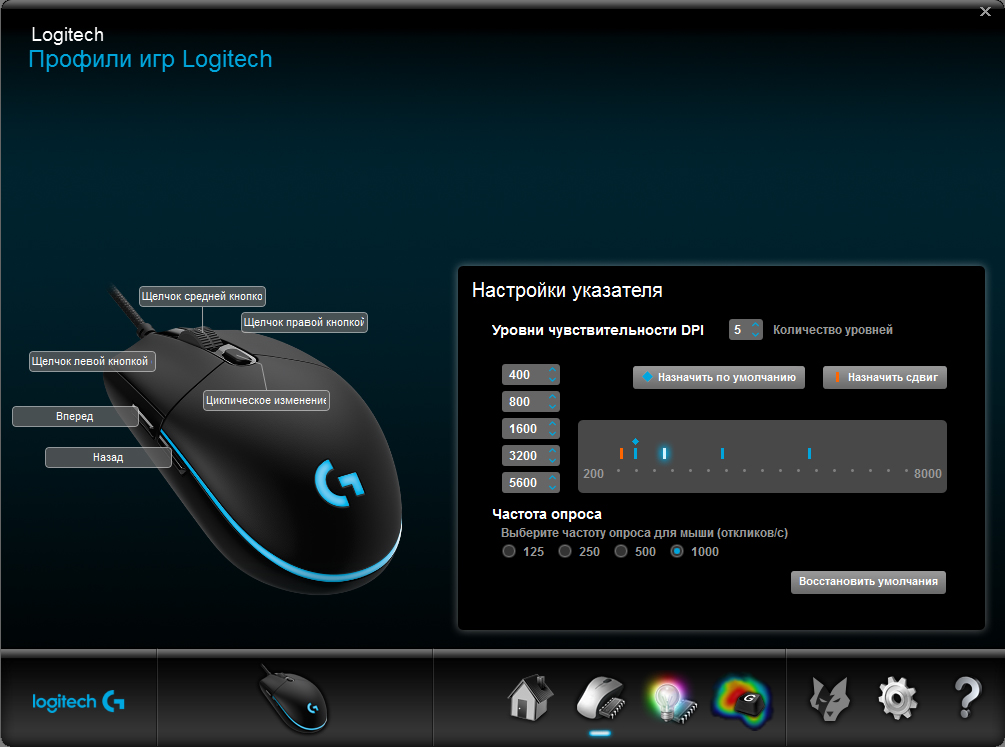Open the ARX Control wolf icon
This screenshot has height=747, width=1005.
[x=829, y=699]
